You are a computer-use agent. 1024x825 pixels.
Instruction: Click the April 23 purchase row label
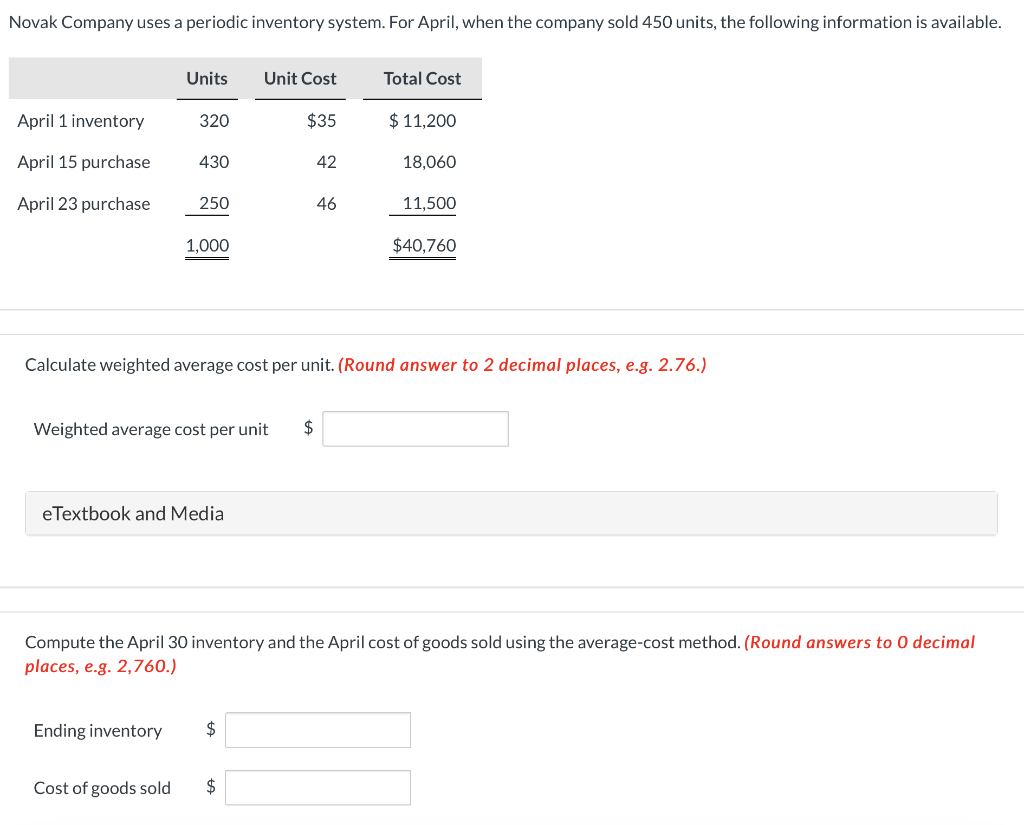84,204
